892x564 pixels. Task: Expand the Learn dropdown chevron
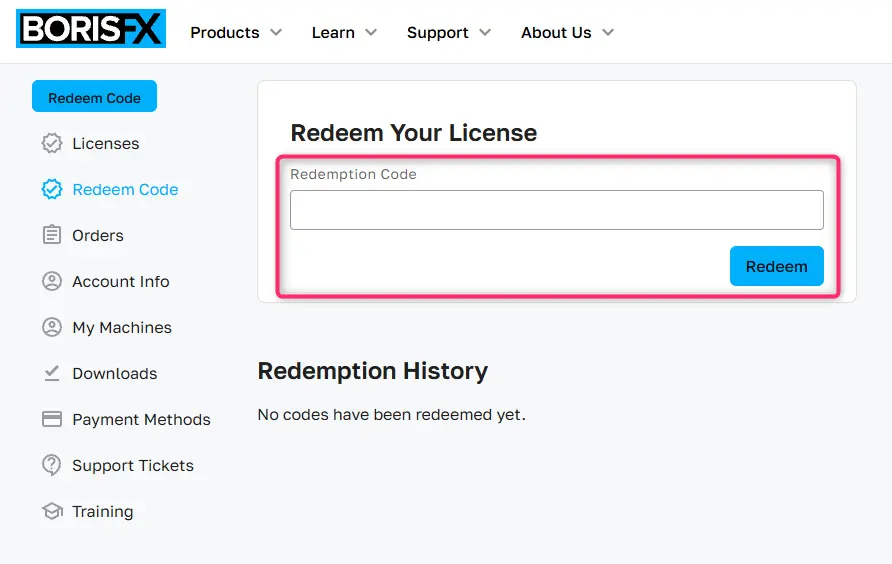tap(371, 32)
